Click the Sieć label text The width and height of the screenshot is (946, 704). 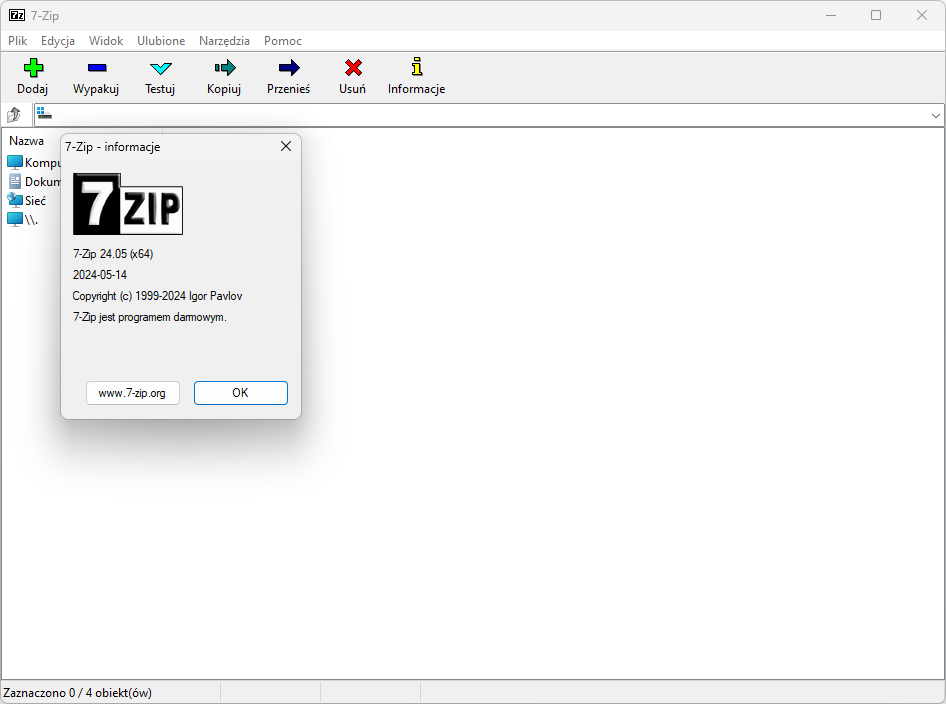click(x=35, y=201)
